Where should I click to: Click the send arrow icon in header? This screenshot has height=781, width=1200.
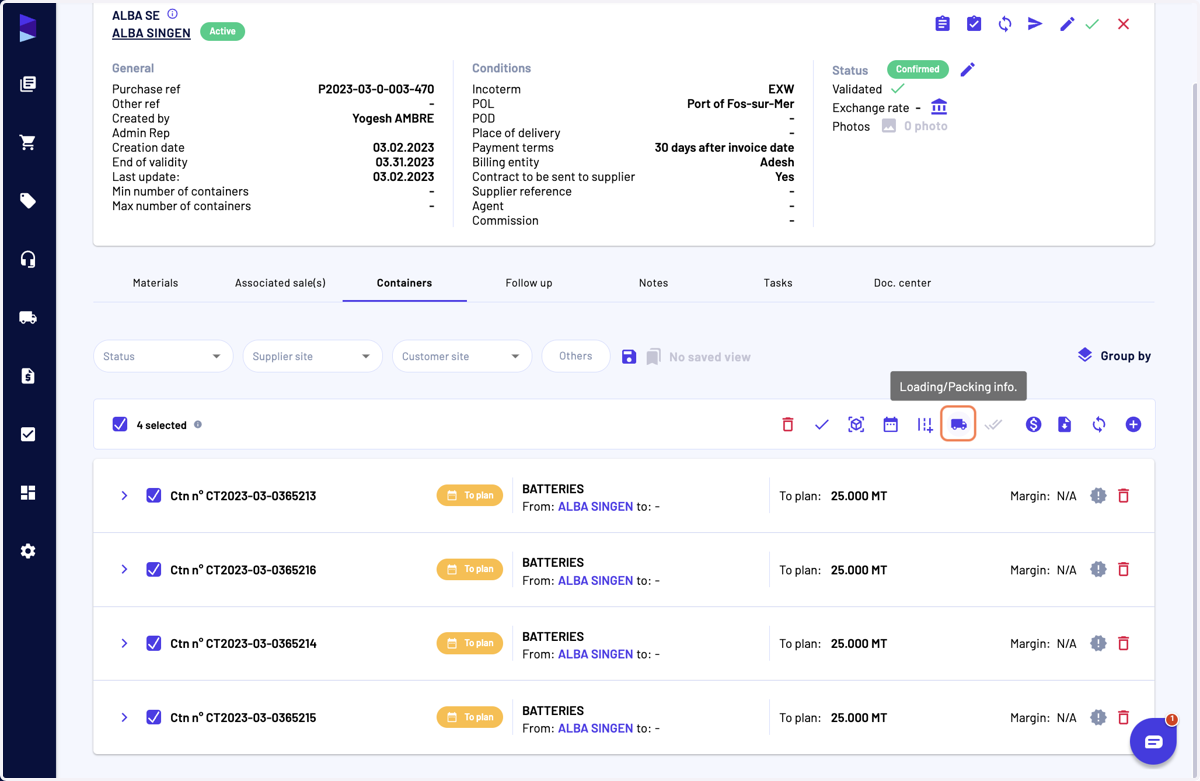tap(1035, 24)
